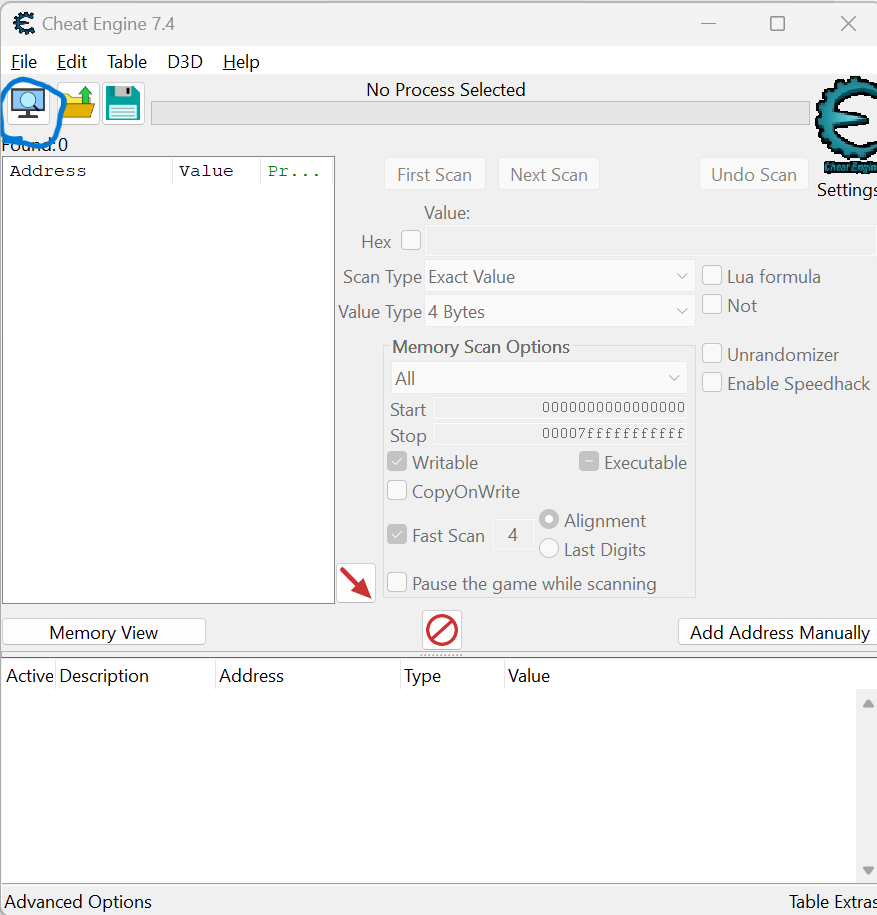877x915 pixels.
Task: Click the Start address field
Action: coord(560,407)
